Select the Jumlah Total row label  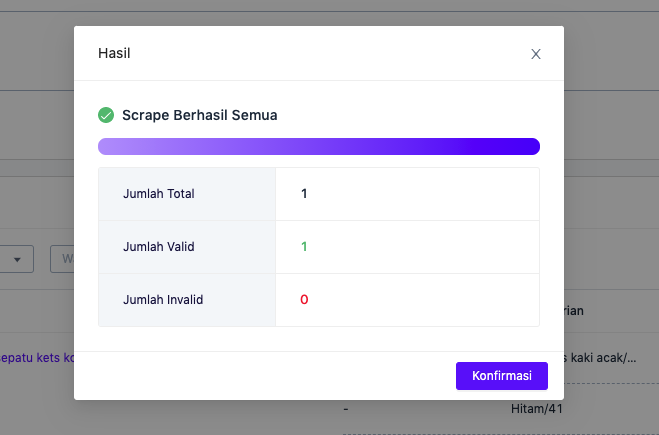click(158, 194)
